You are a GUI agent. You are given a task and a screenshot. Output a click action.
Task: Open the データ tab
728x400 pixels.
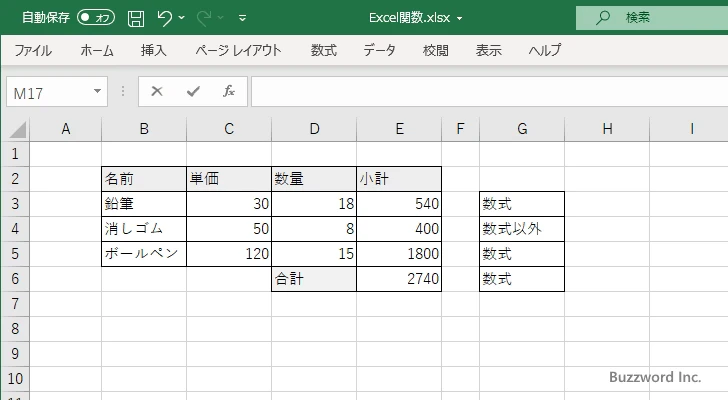379,50
